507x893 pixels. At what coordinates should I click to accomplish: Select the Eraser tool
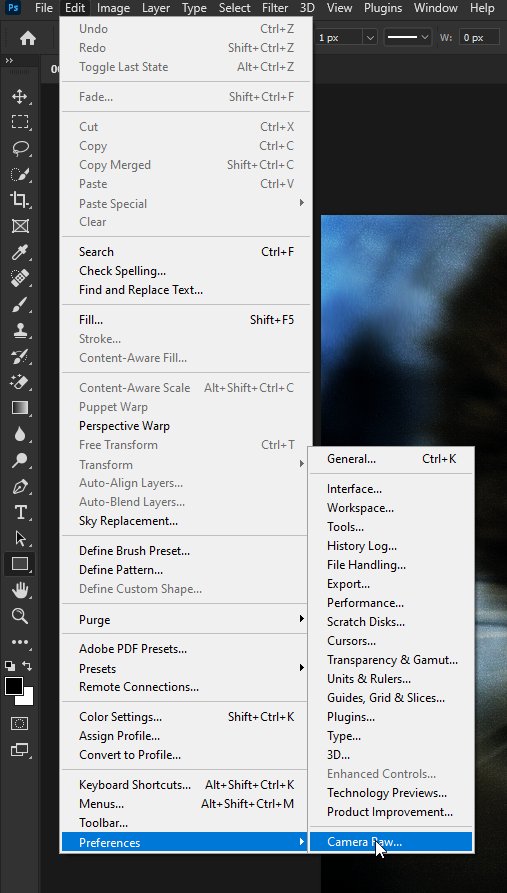pos(20,382)
